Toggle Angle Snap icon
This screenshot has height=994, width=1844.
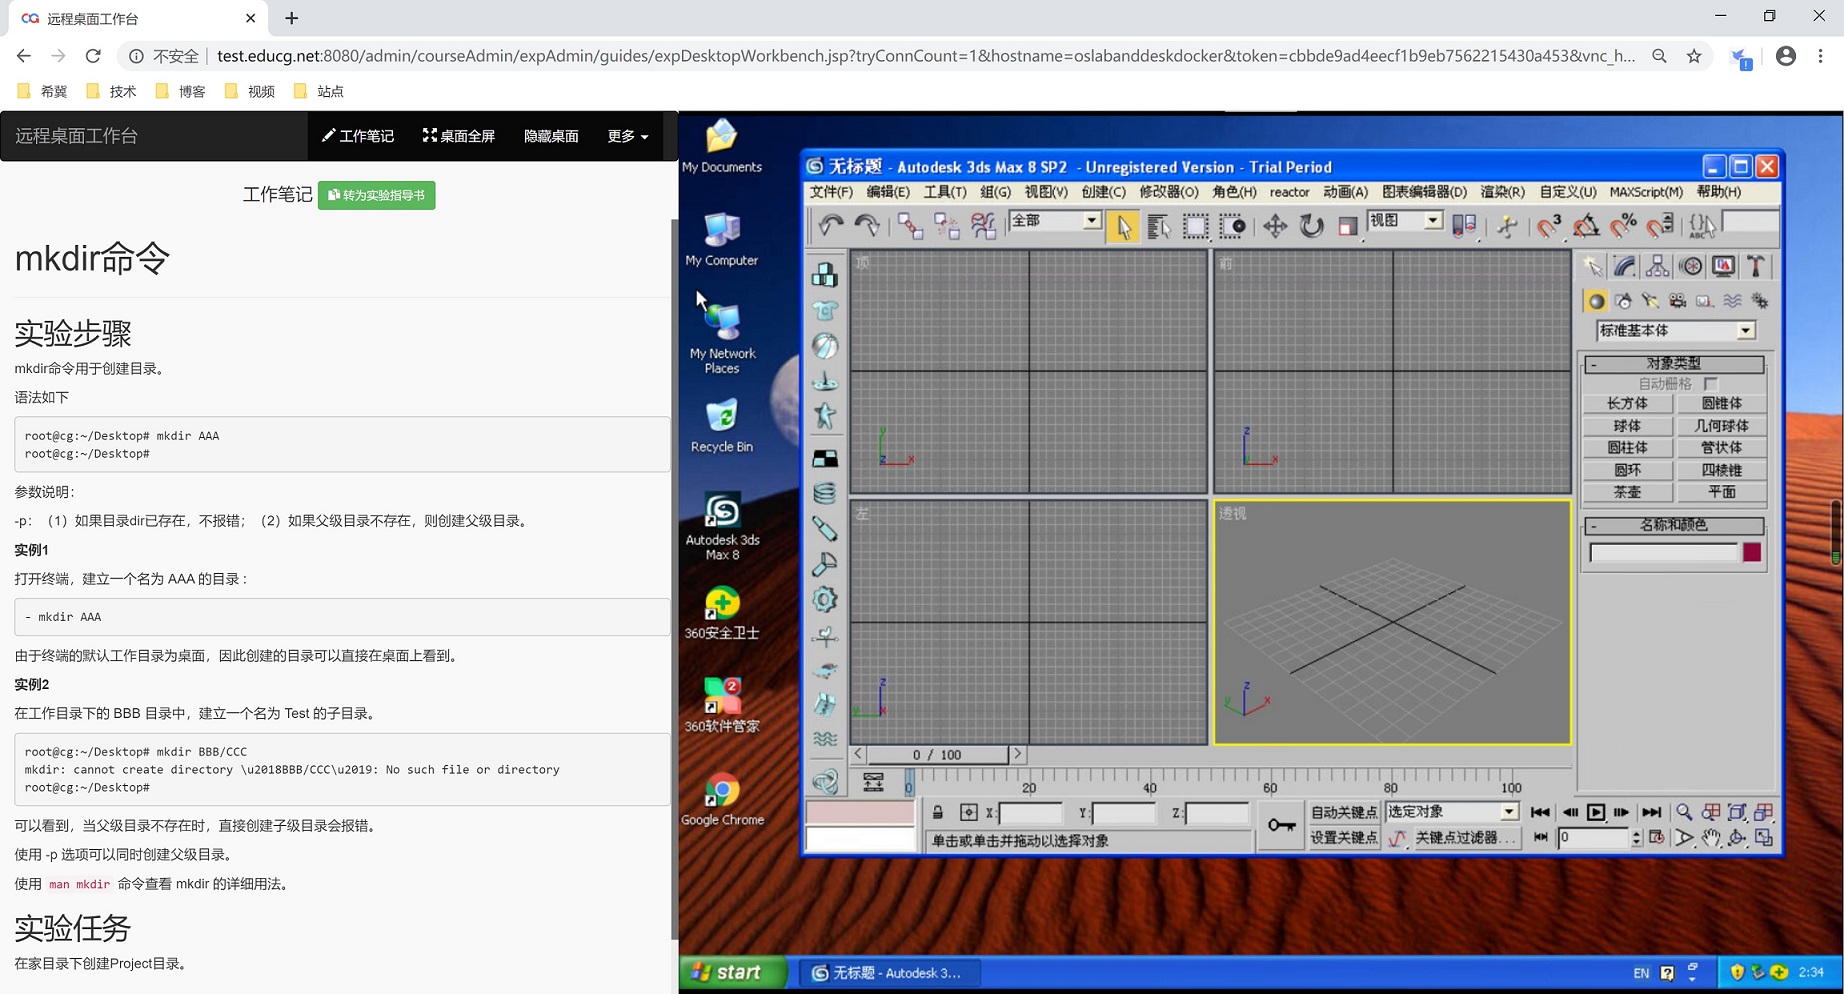pyautogui.click(x=1586, y=226)
